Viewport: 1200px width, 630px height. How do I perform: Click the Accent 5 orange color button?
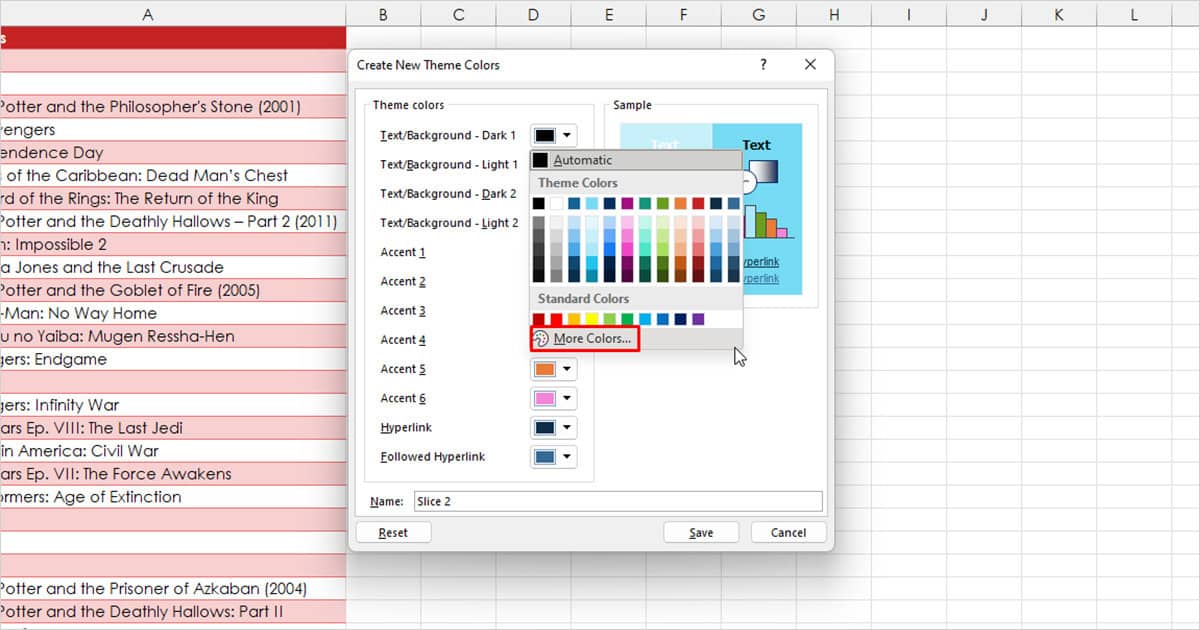tap(546, 369)
